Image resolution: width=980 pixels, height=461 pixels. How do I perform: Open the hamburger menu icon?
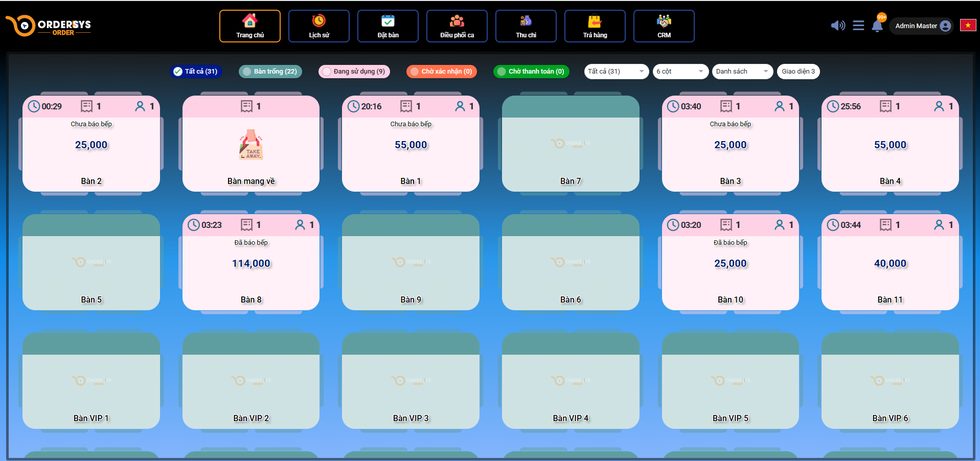click(858, 26)
